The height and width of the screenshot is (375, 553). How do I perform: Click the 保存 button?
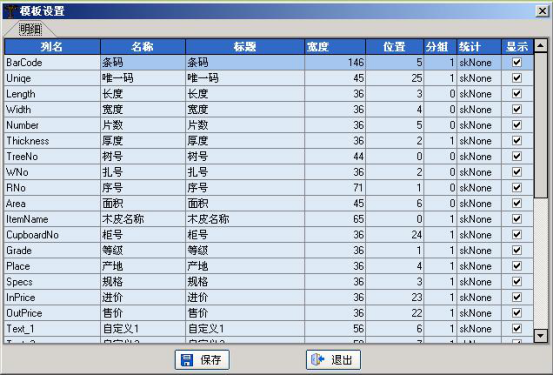click(202, 360)
